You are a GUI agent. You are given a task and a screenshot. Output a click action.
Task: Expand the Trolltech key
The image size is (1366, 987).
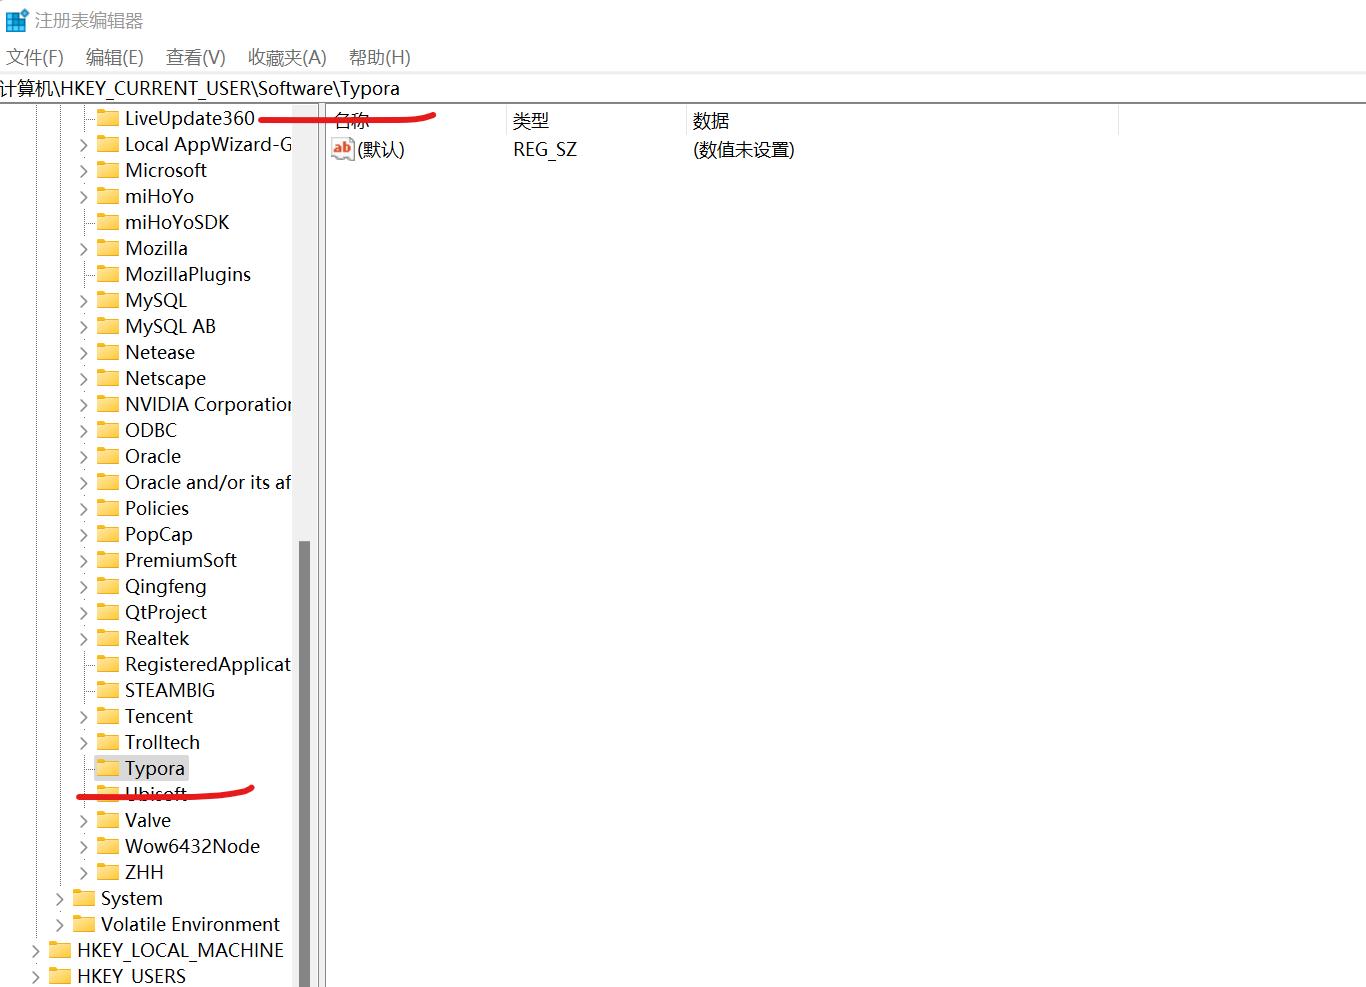84,742
